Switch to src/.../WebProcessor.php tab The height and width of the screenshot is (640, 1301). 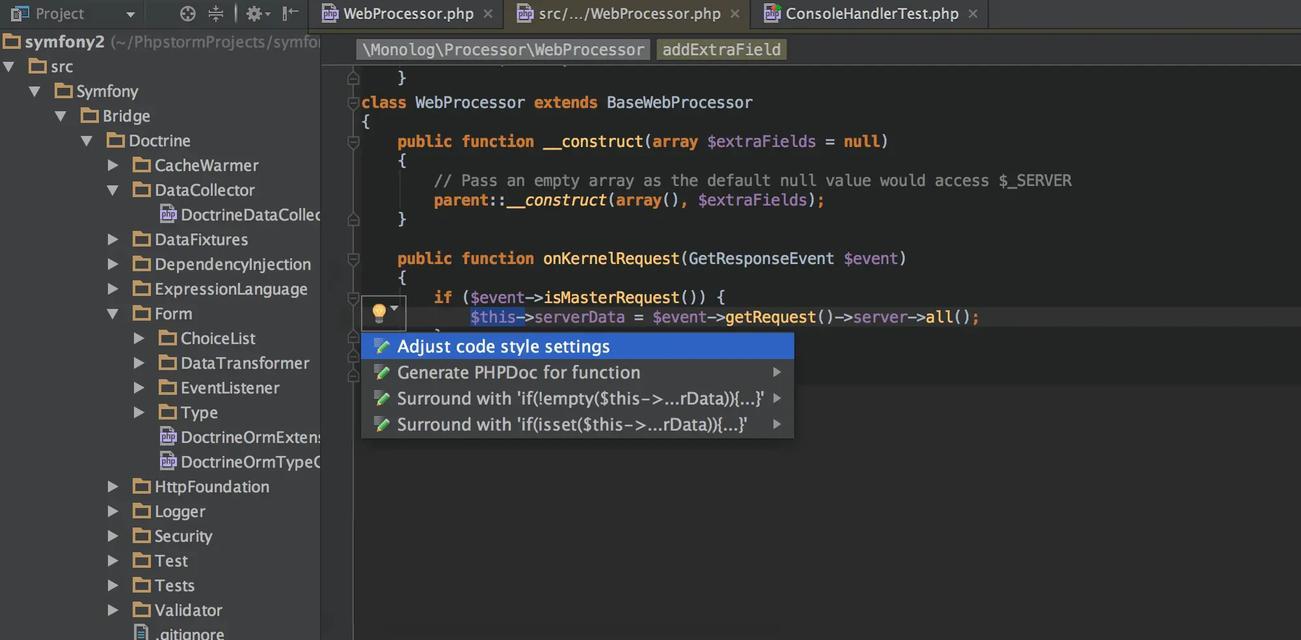pyautogui.click(x=629, y=13)
